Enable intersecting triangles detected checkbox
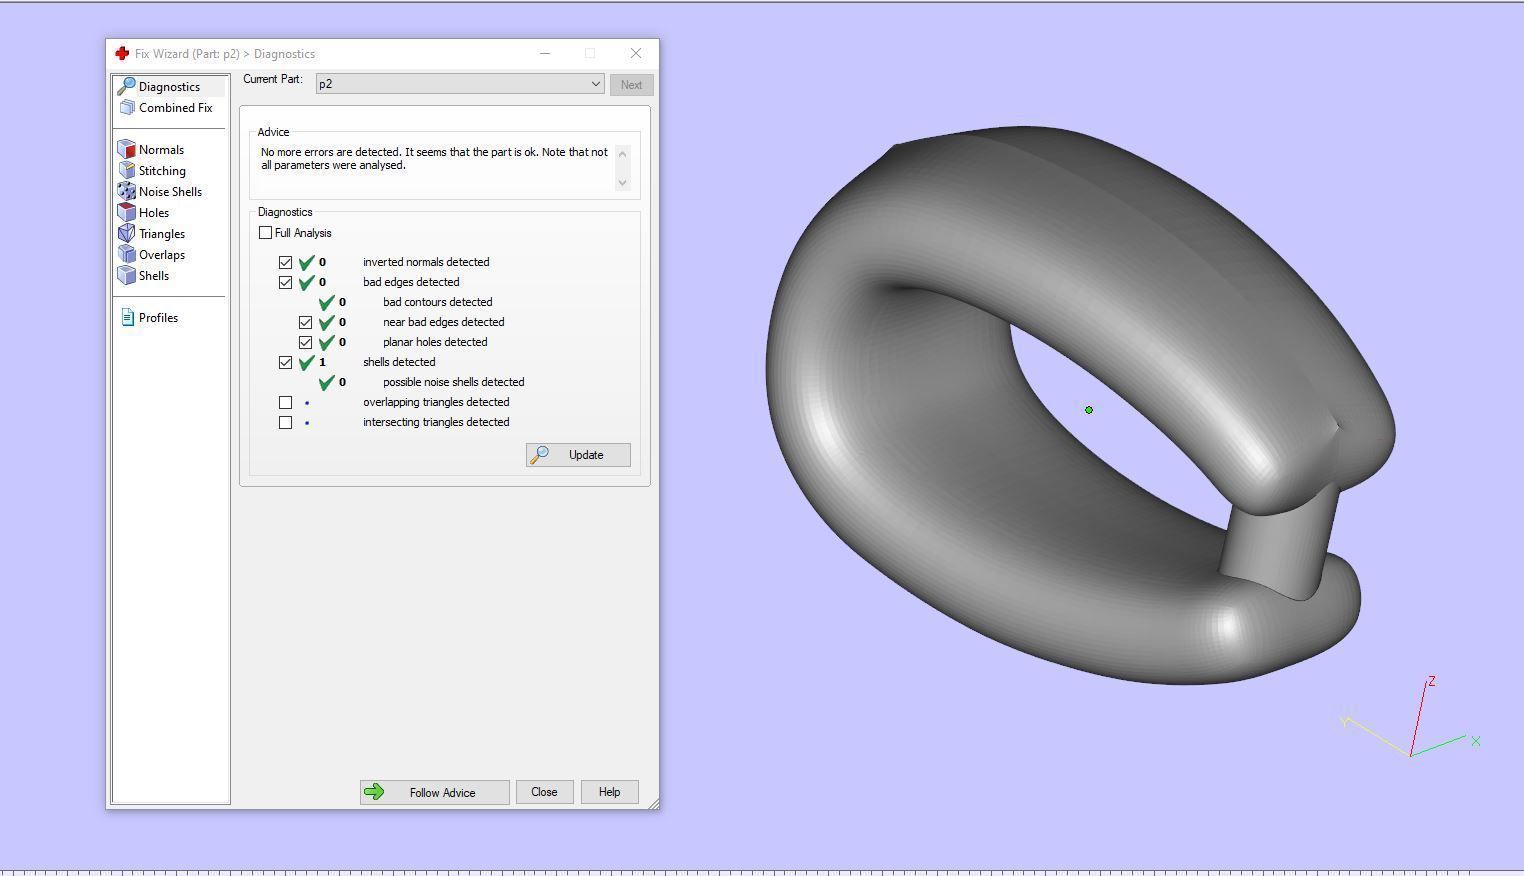Image resolution: width=1524 pixels, height=876 pixels. pyautogui.click(x=286, y=422)
